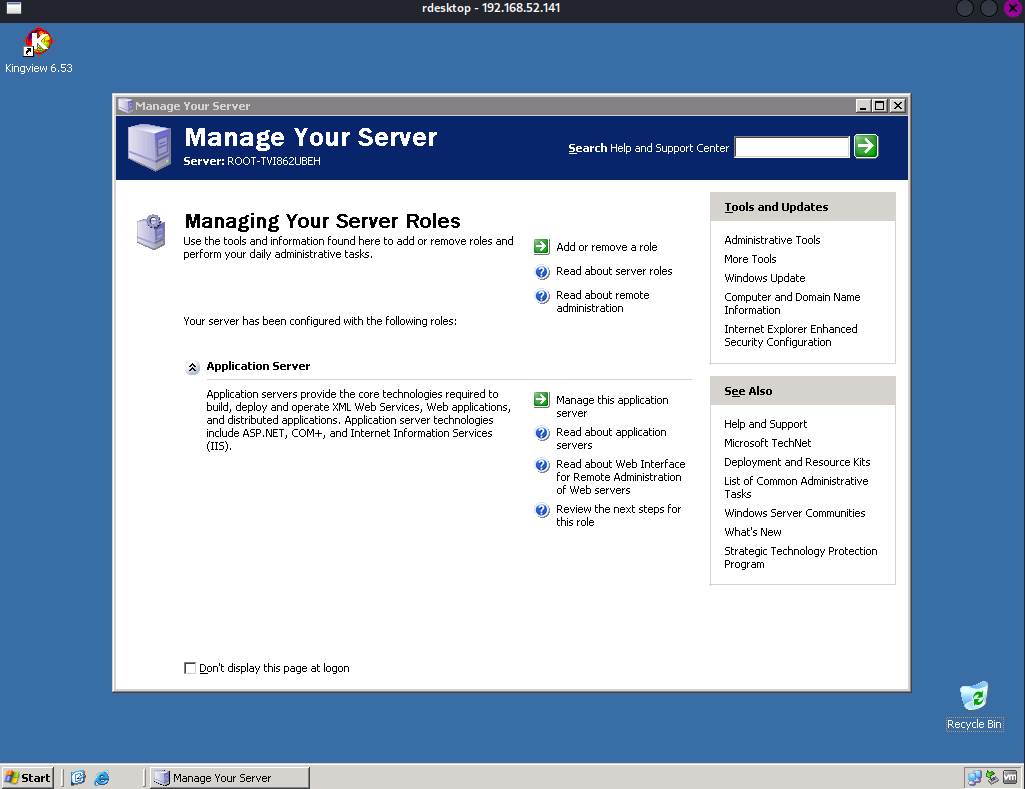Open Add or remove a role link
The image size is (1025, 789).
click(607, 247)
